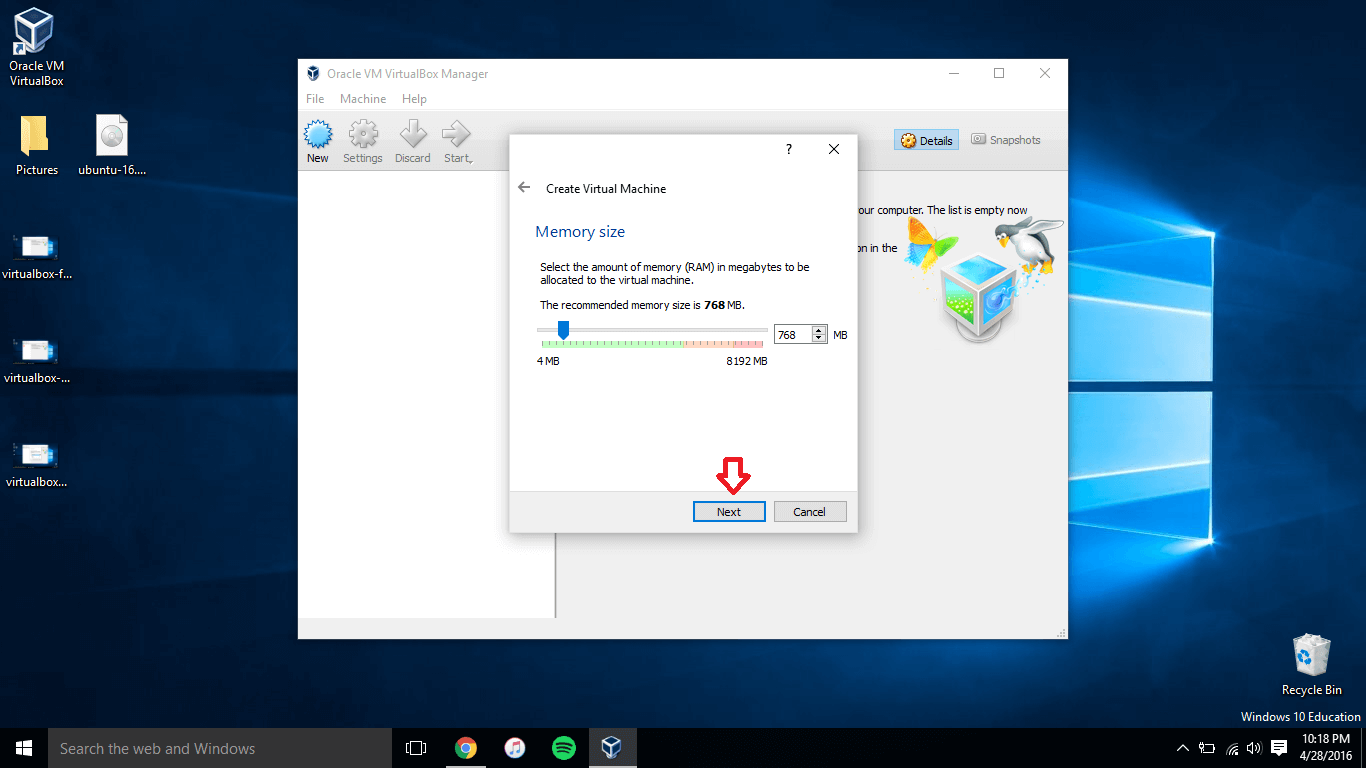
Task: Open the clock showing 10:18 PM
Action: pyautogui.click(x=1327, y=748)
